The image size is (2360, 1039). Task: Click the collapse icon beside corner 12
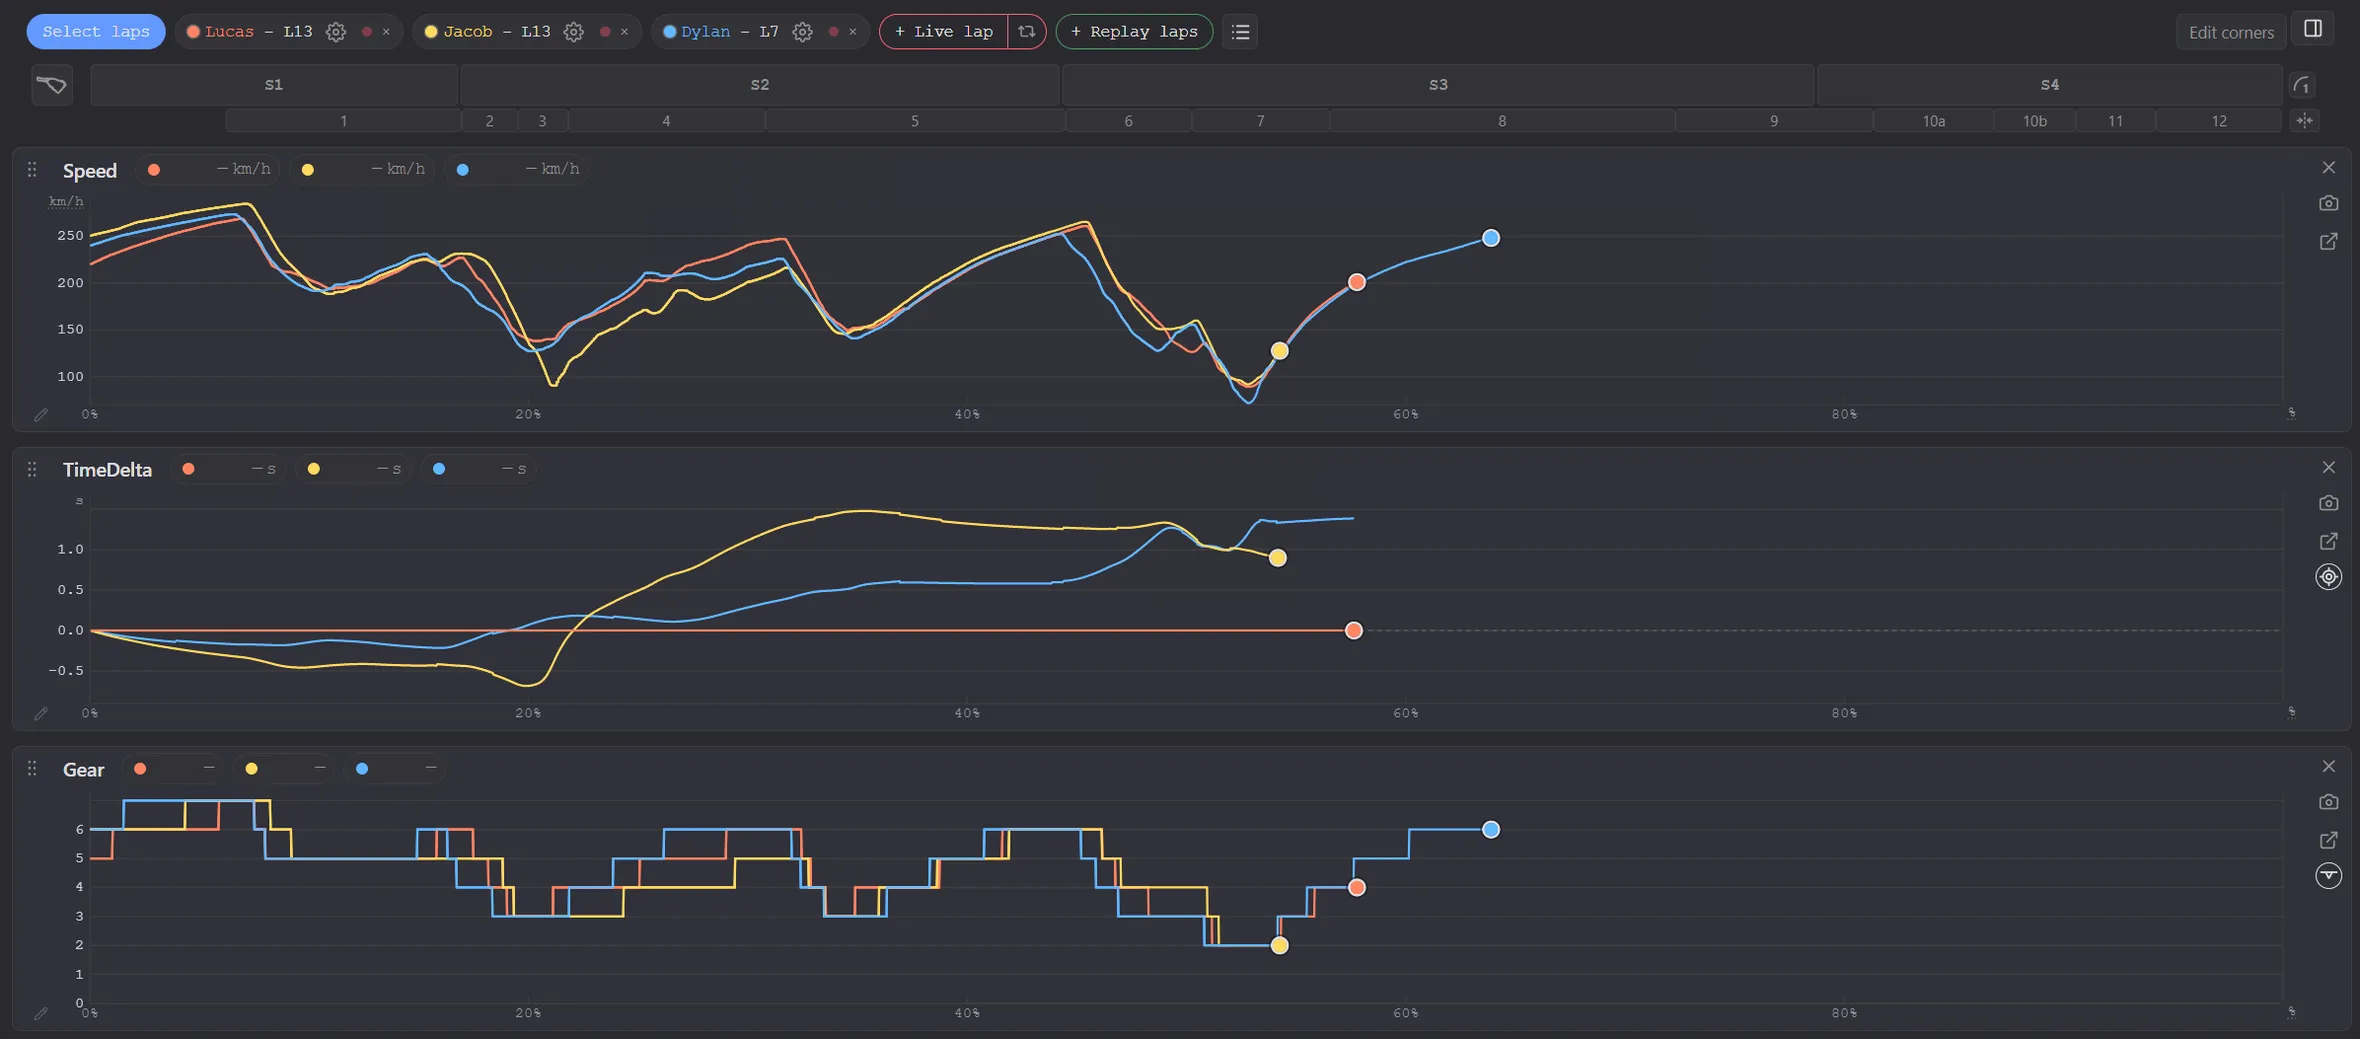2304,121
